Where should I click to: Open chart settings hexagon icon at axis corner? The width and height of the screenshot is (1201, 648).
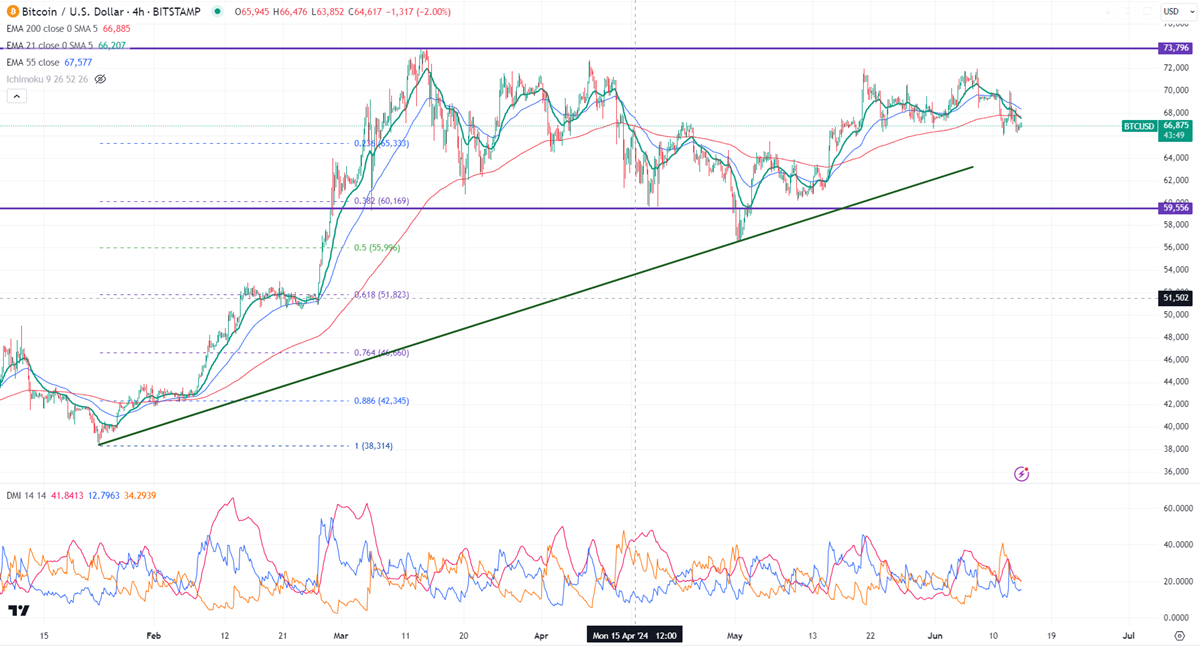click(1179, 635)
